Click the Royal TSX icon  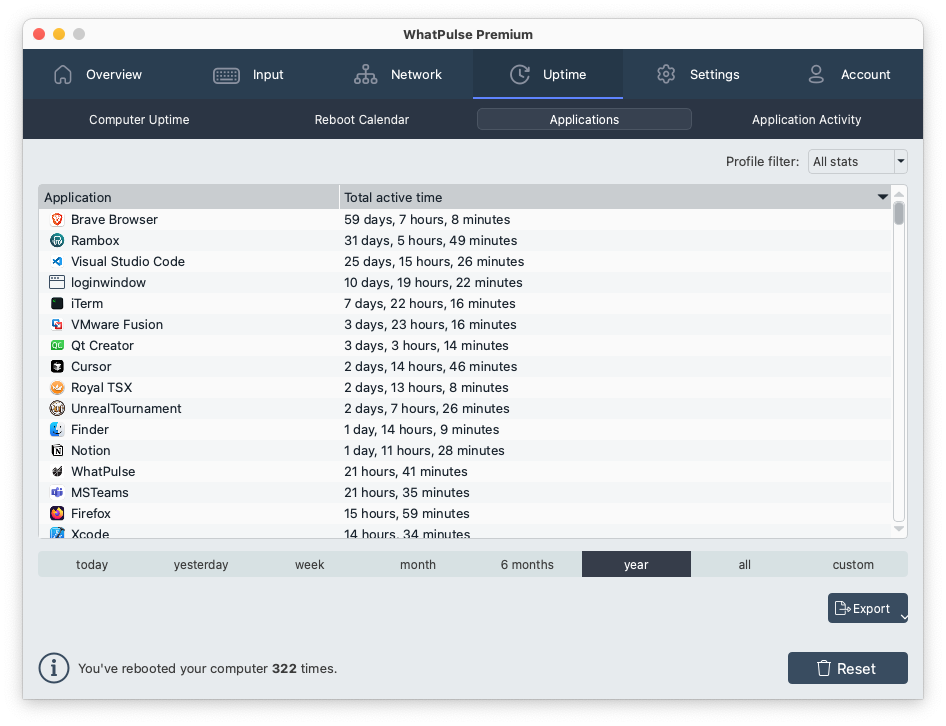tap(57, 388)
